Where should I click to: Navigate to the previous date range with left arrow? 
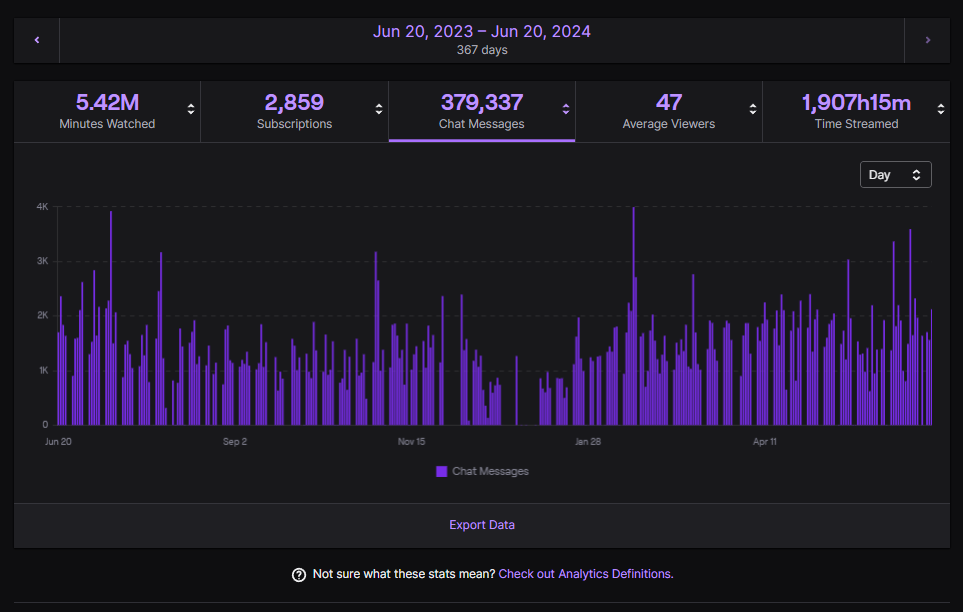(x=36, y=40)
